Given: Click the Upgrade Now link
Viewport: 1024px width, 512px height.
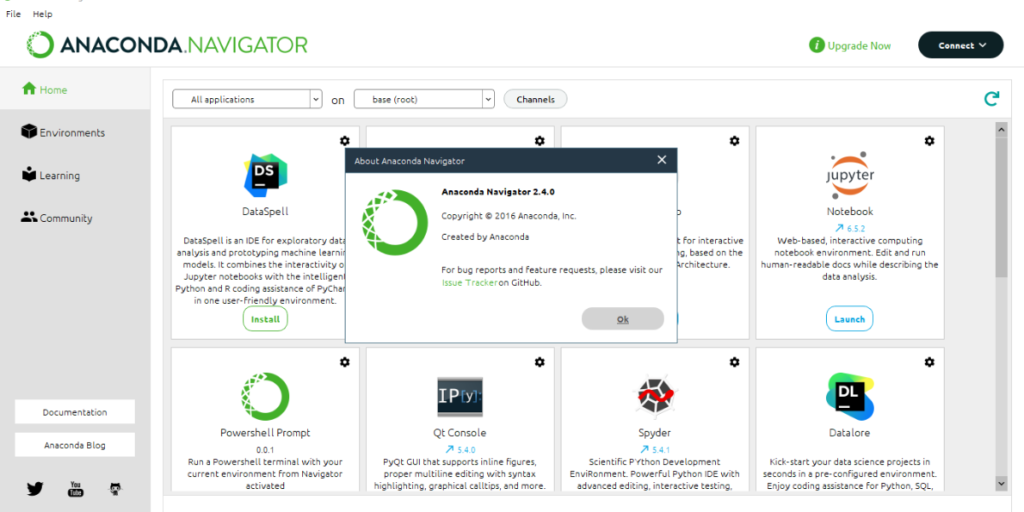Looking at the screenshot, I should click(859, 46).
